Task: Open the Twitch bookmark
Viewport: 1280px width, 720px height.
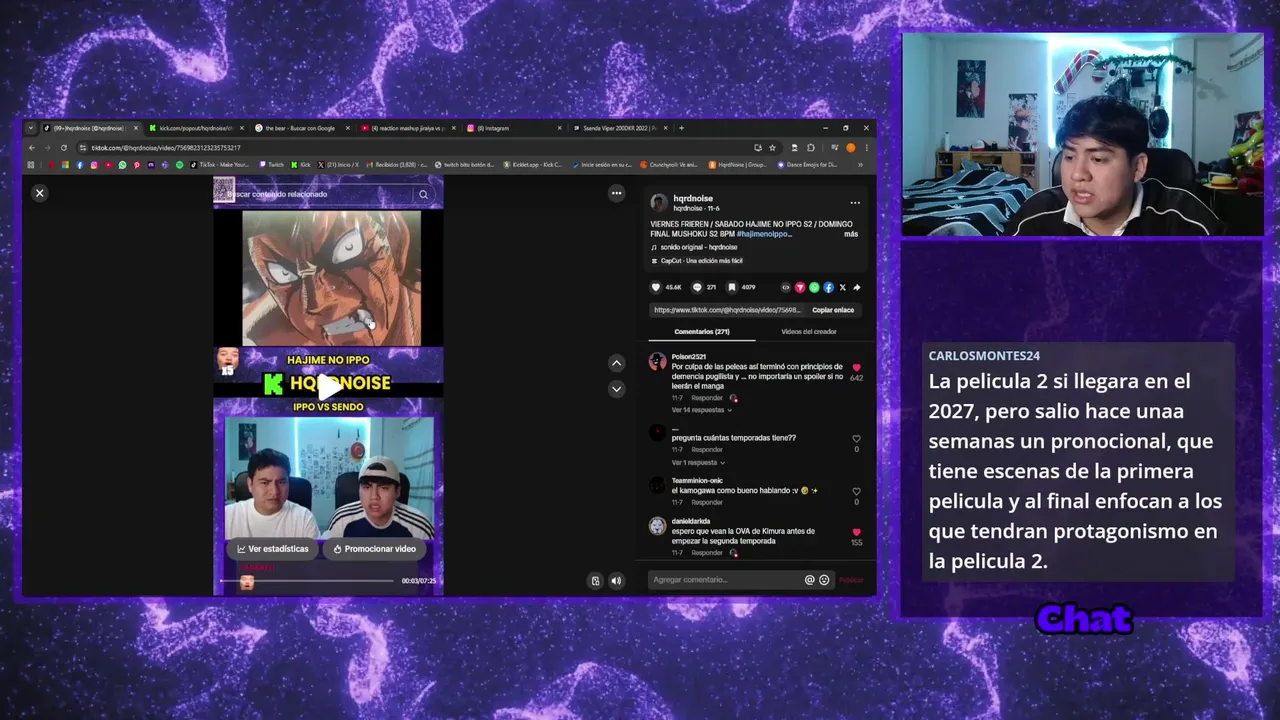Action: click(x=271, y=165)
